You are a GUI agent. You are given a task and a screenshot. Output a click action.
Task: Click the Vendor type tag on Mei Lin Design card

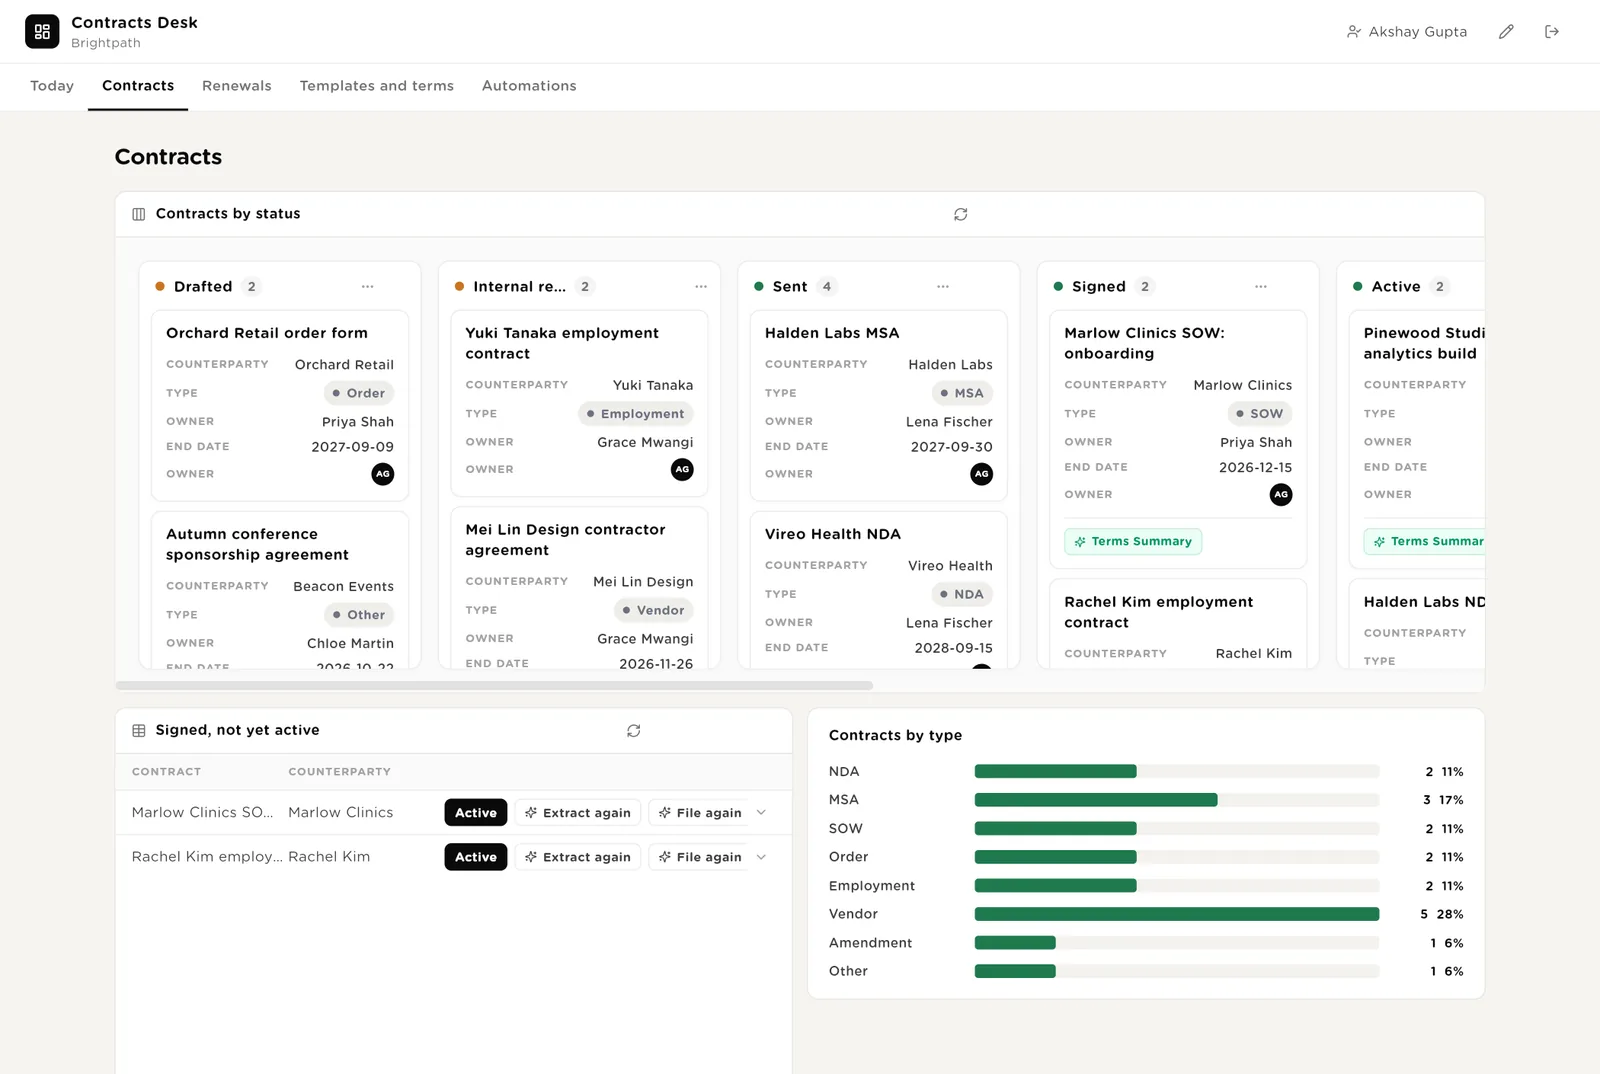[654, 611]
